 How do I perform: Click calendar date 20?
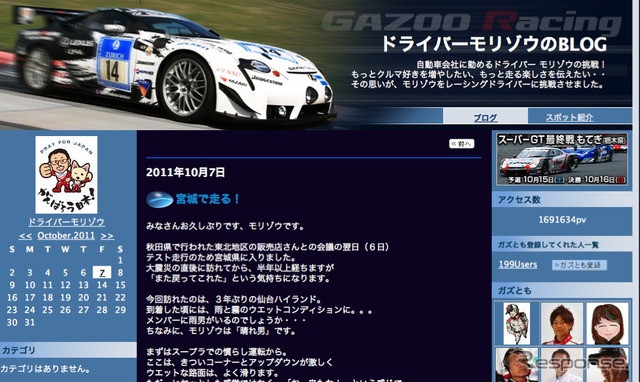pos(84,298)
